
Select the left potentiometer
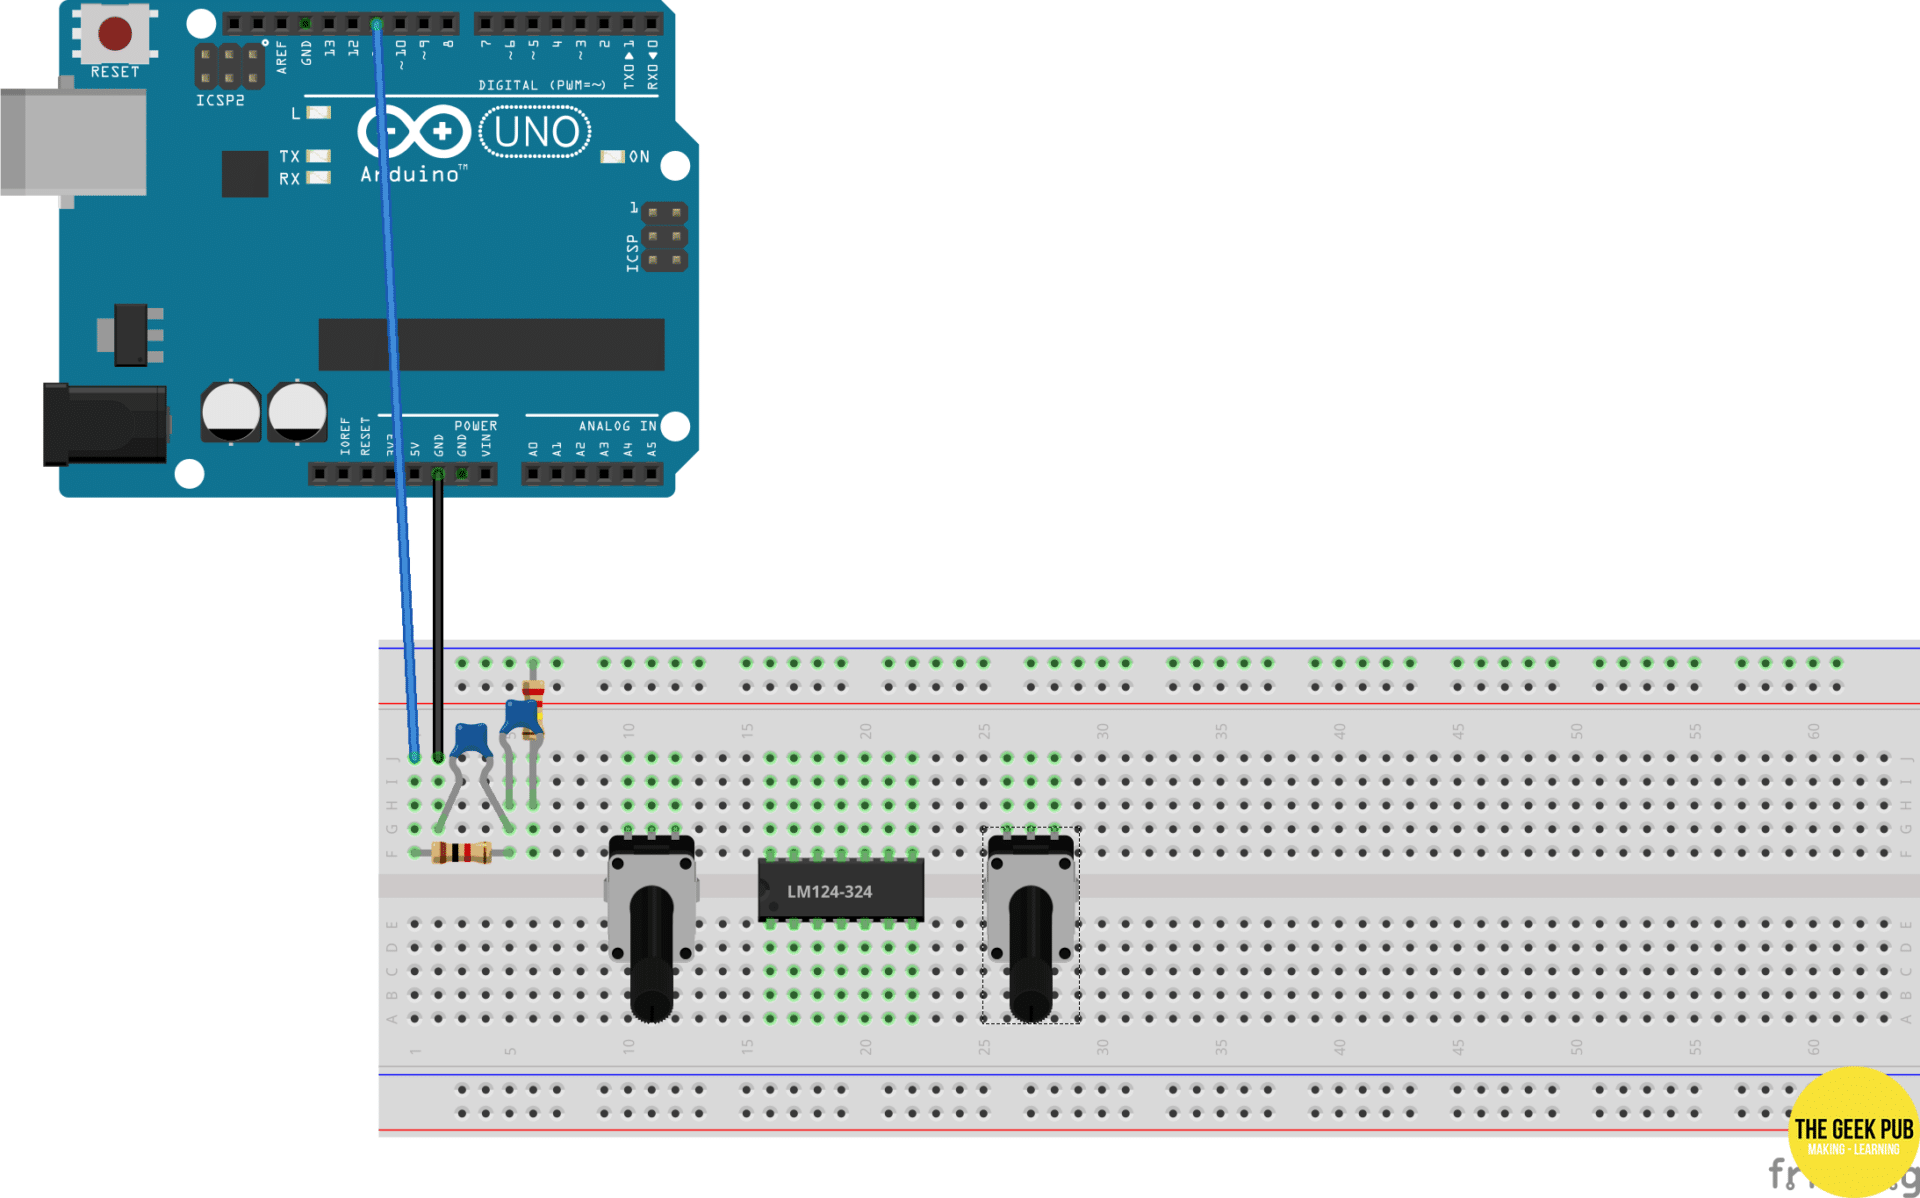coord(652,928)
